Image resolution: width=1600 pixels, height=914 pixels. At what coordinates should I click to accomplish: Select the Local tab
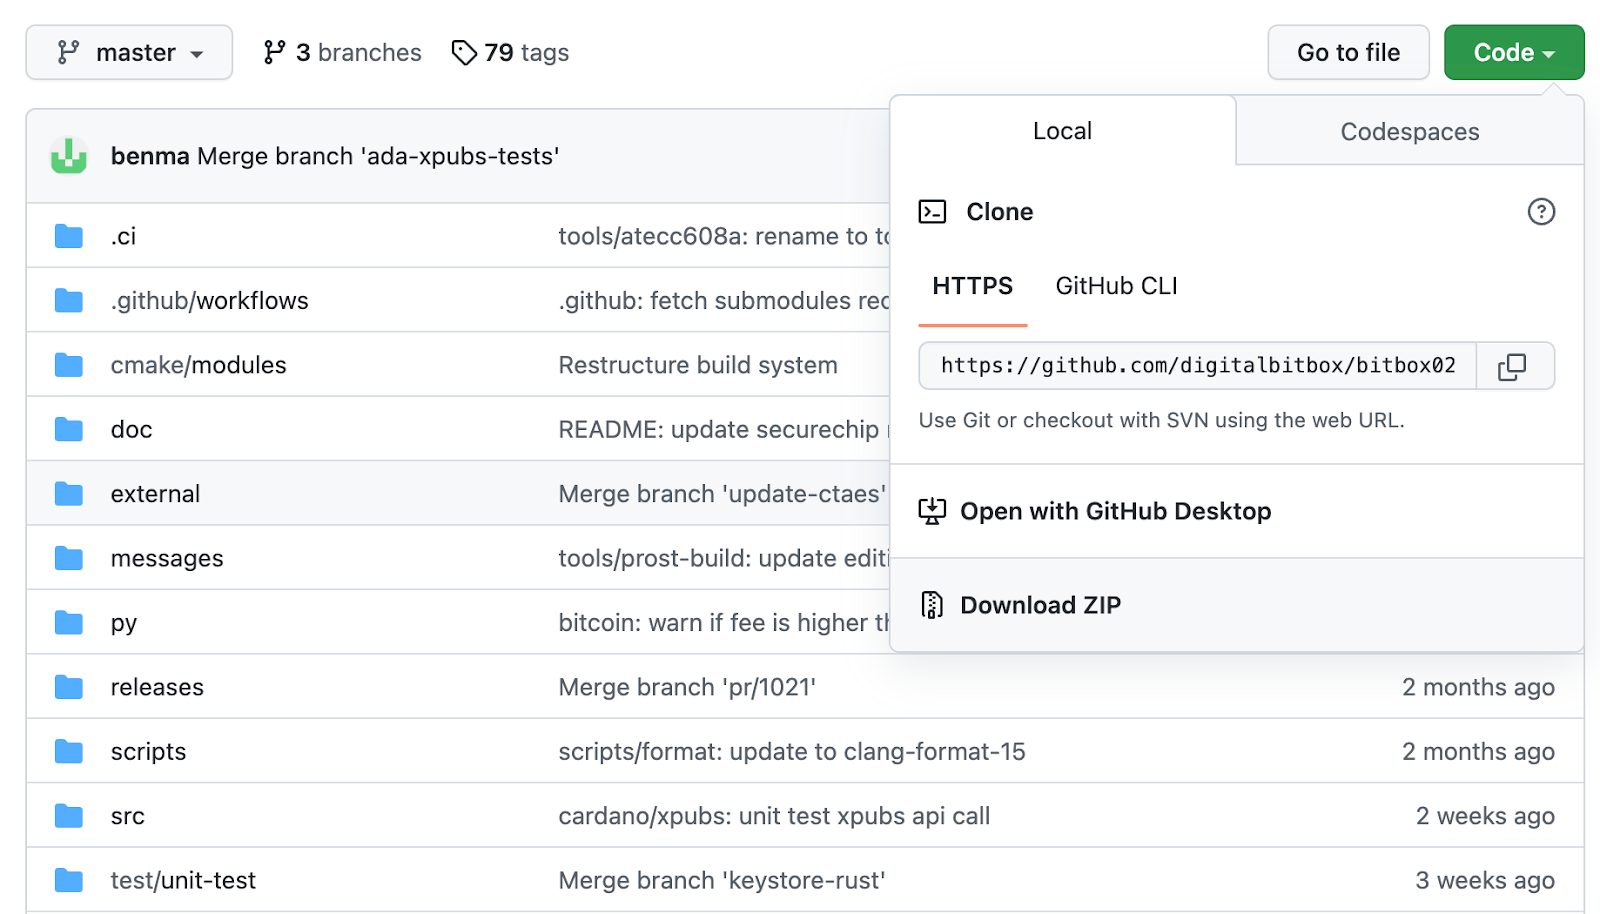click(x=1062, y=131)
